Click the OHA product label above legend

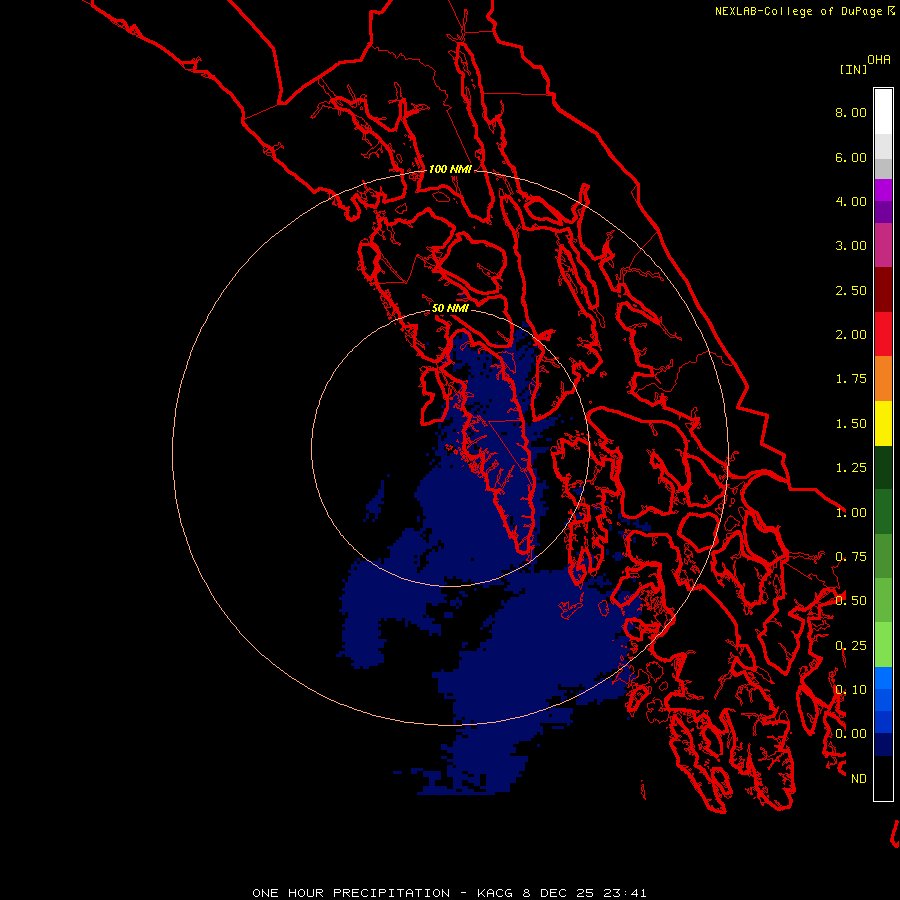click(879, 60)
